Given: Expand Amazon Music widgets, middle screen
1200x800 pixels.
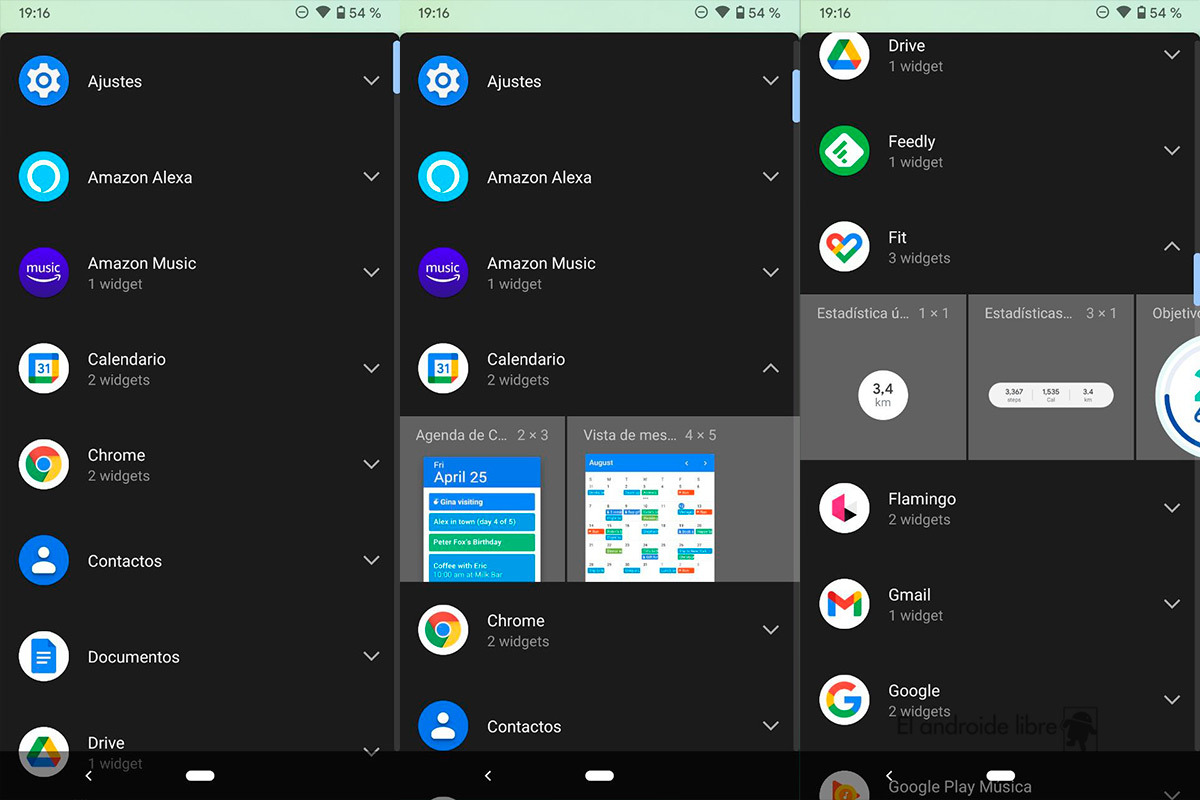Looking at the screenshot, I should point(770,273).
